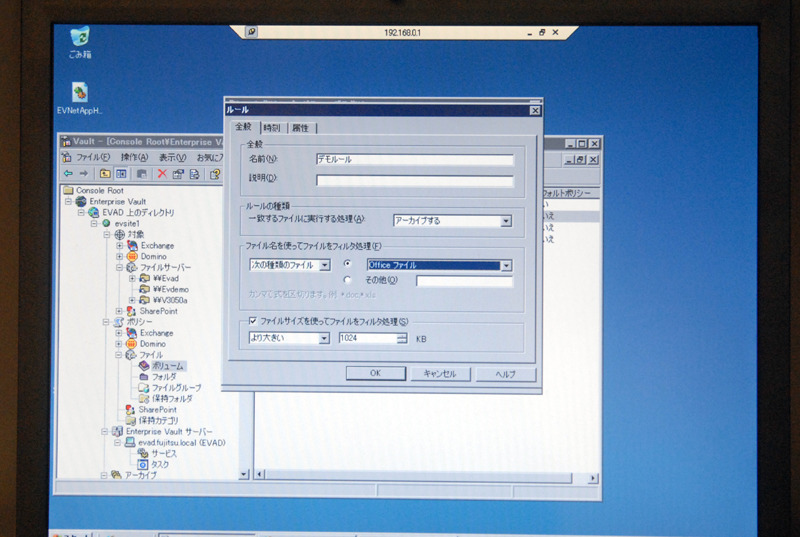The image size is (800, 537).
Task: Open the ファイル(F) menu
Action: 93,158
